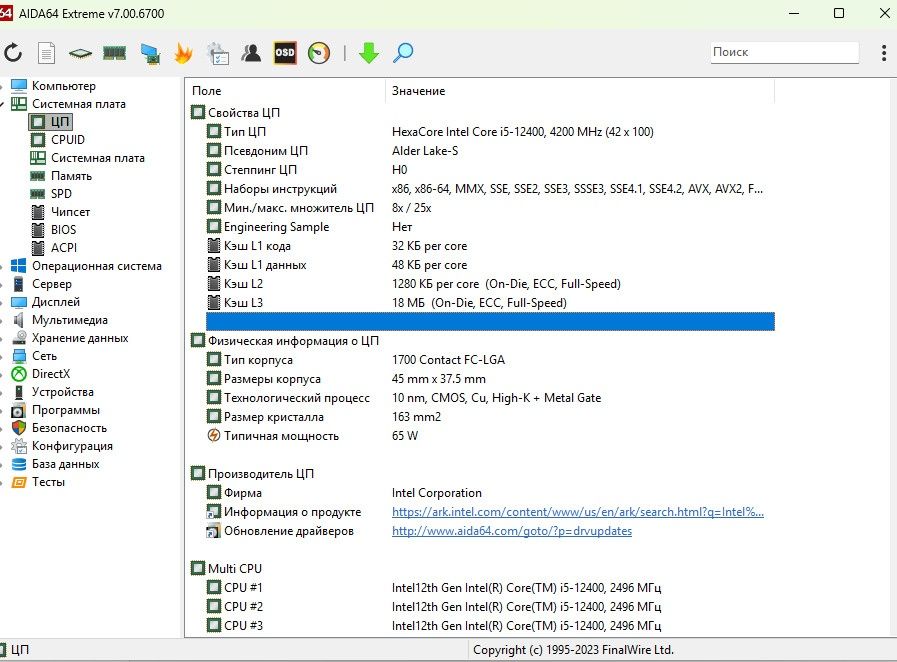Click the CPU #3 row
The width and height of the screenshot is (897, 662).
(x=490, y=625)
